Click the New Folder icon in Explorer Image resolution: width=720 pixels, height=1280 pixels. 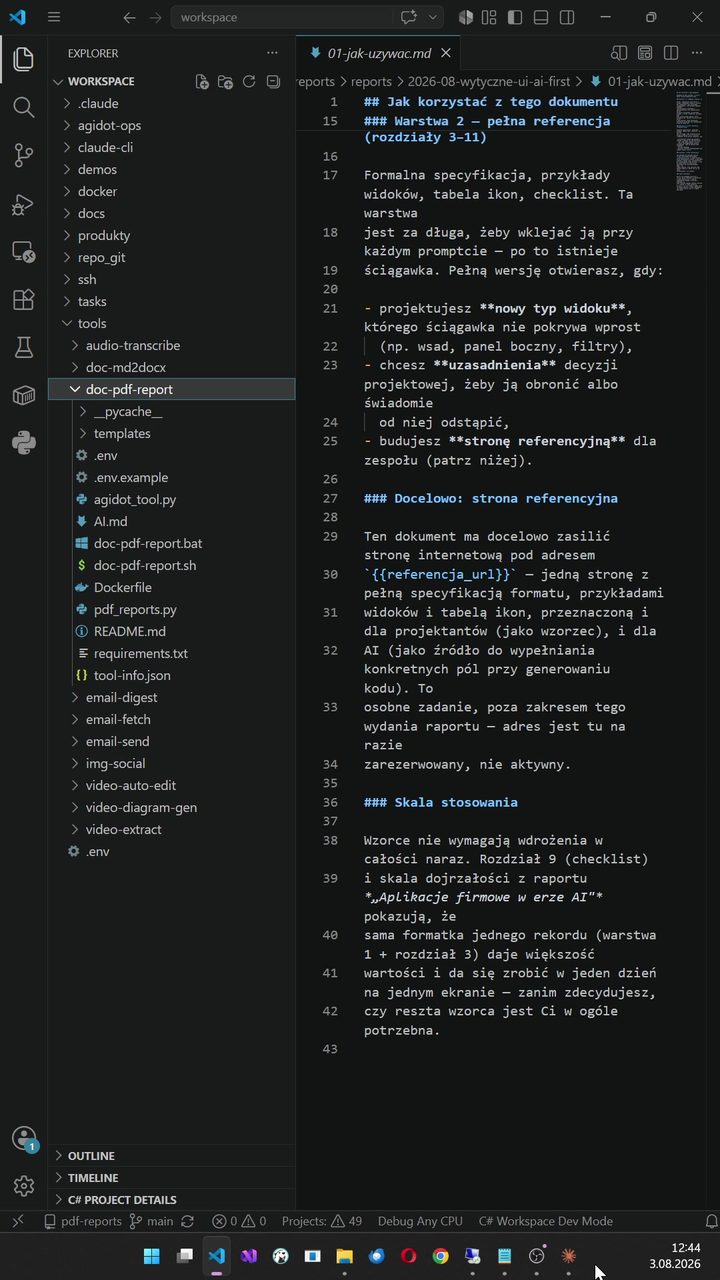226,82
